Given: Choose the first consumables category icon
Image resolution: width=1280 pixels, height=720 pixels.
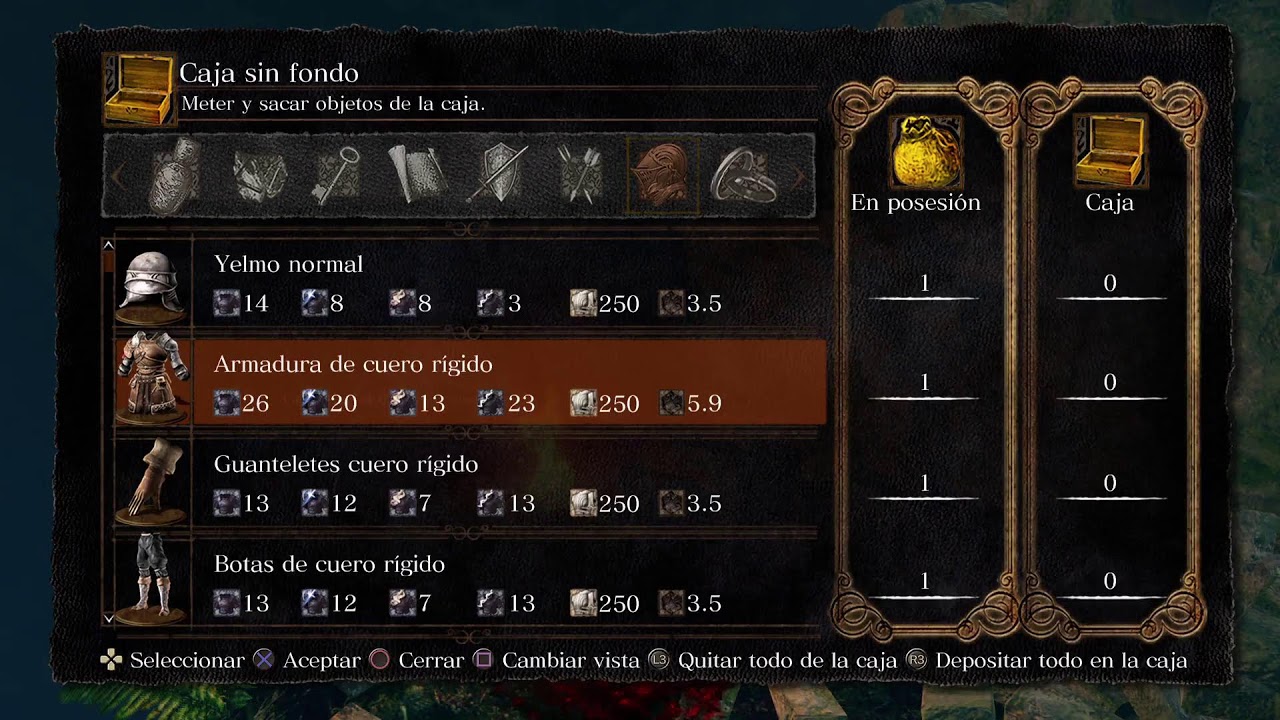Looking at the screenshot, I should click(175, 175).
